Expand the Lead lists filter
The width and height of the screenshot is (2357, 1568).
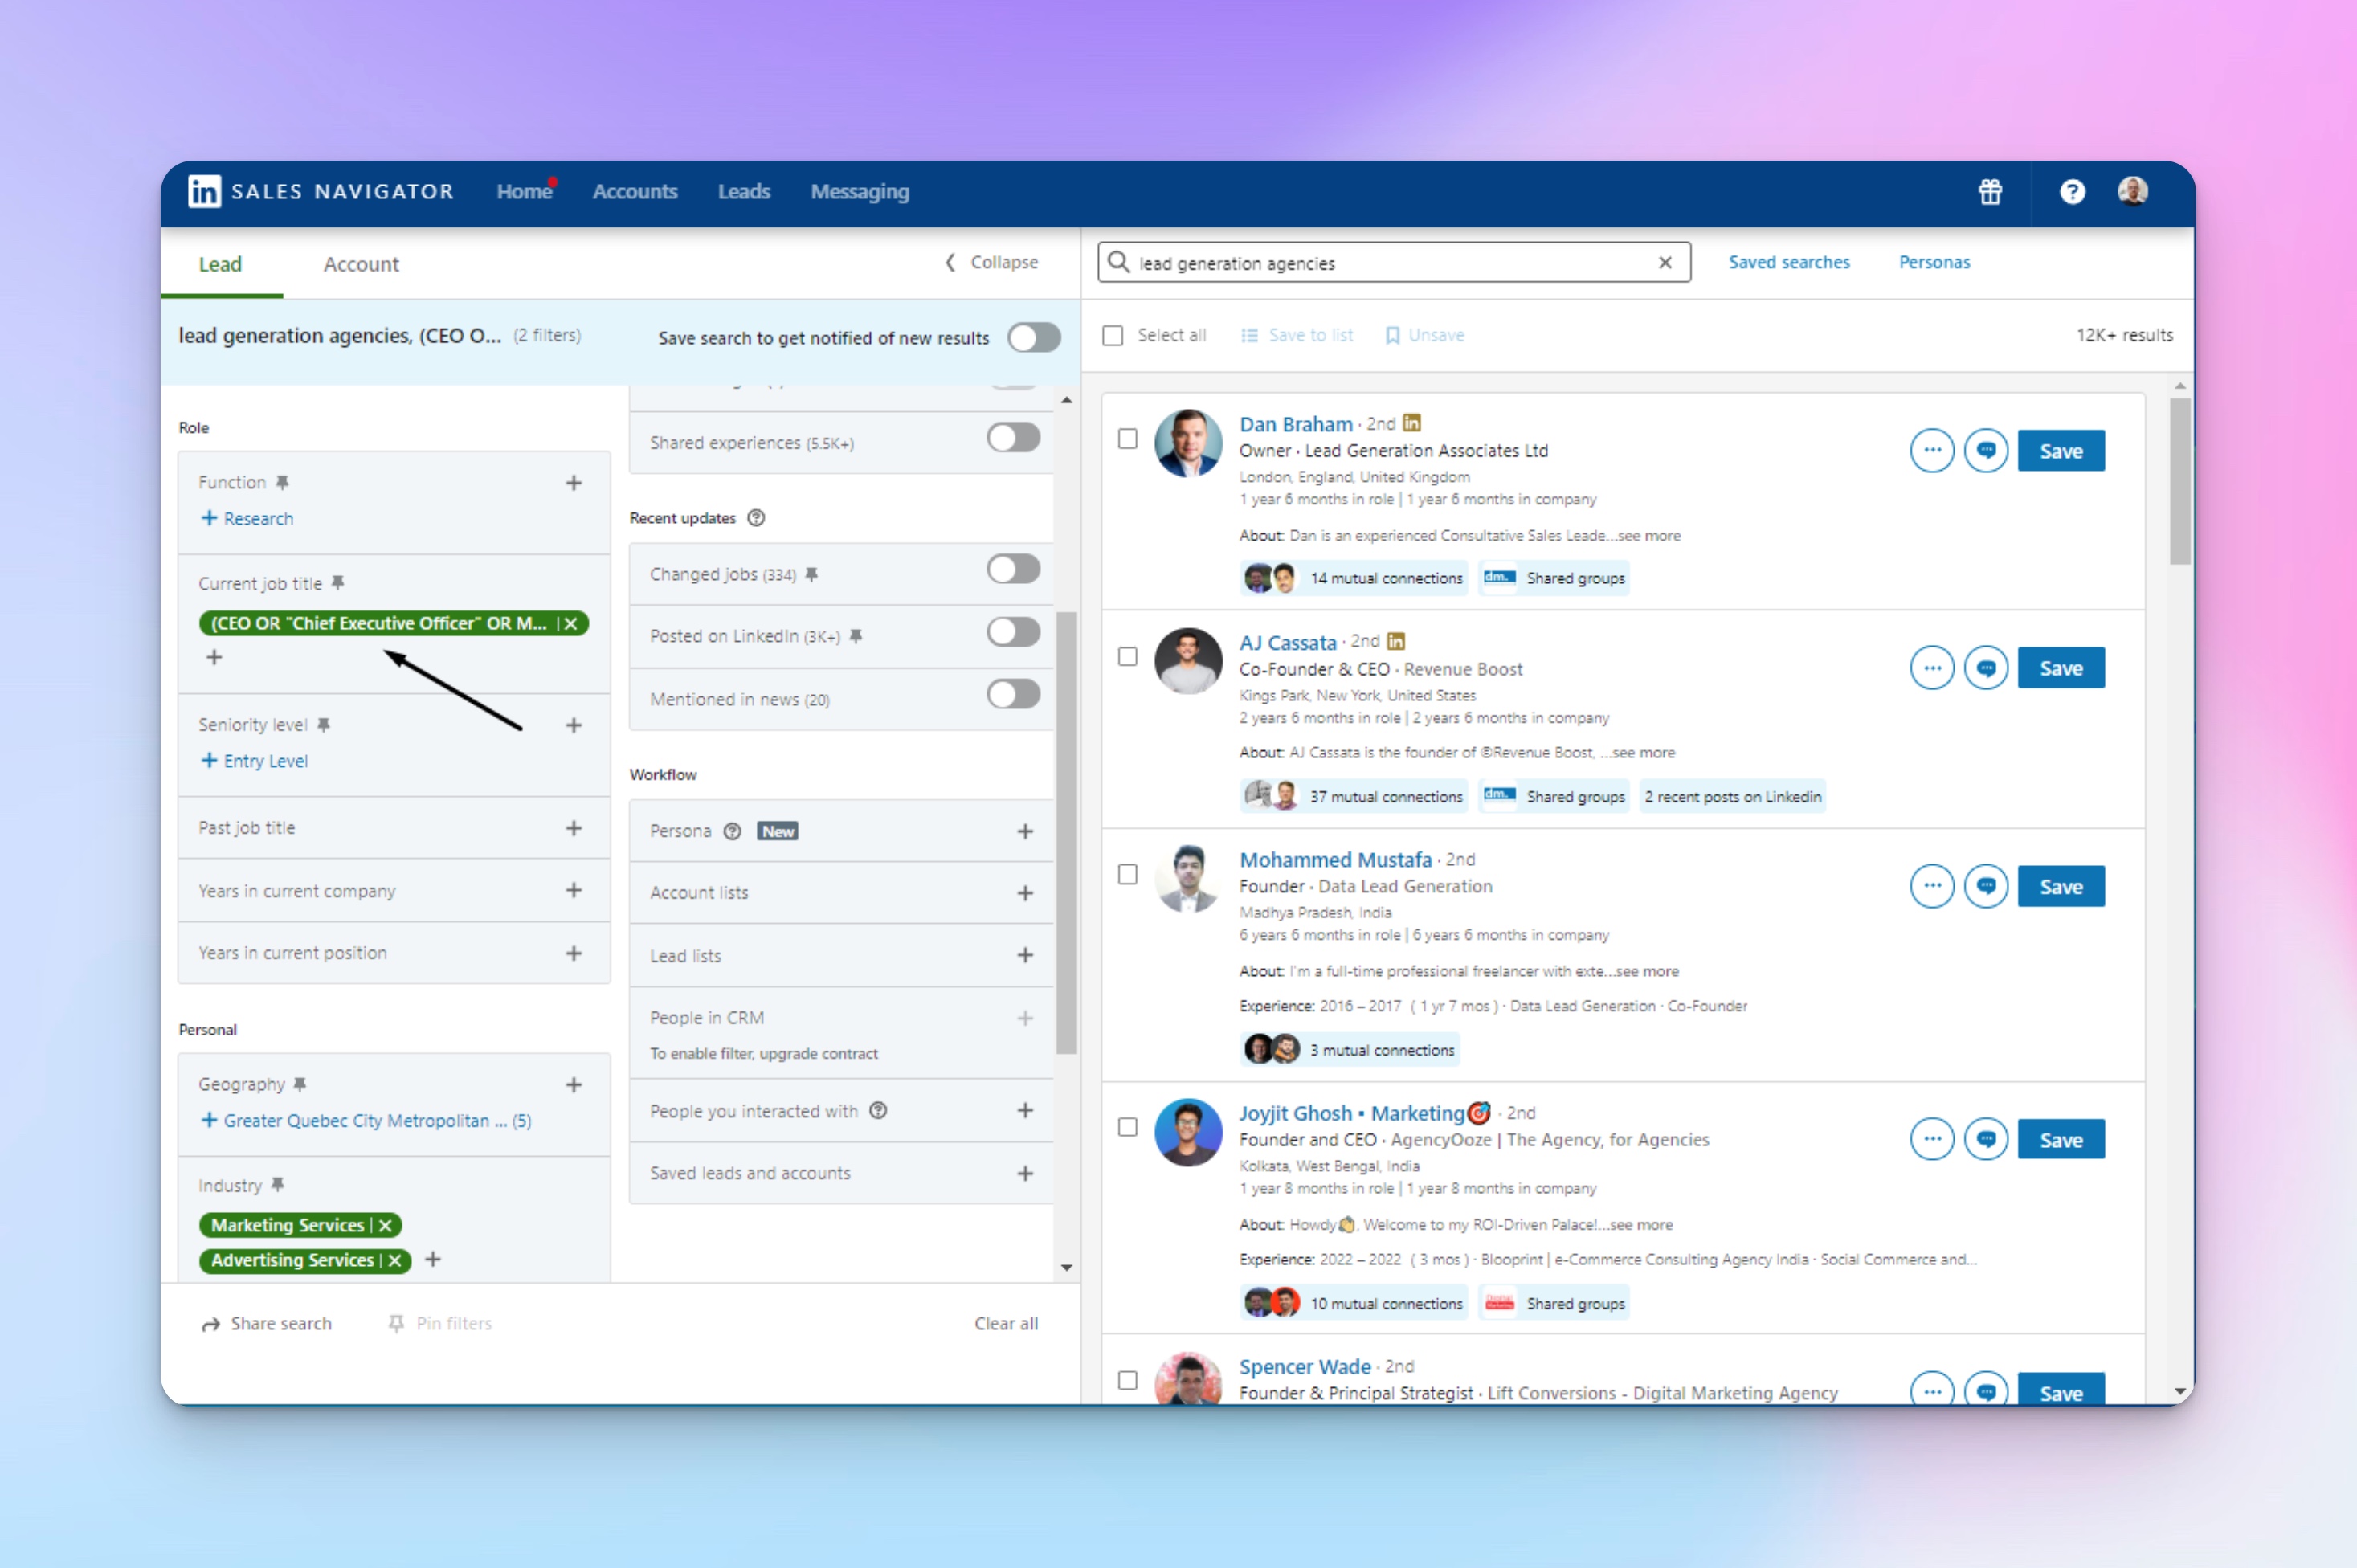click(x=1024, y=955)
